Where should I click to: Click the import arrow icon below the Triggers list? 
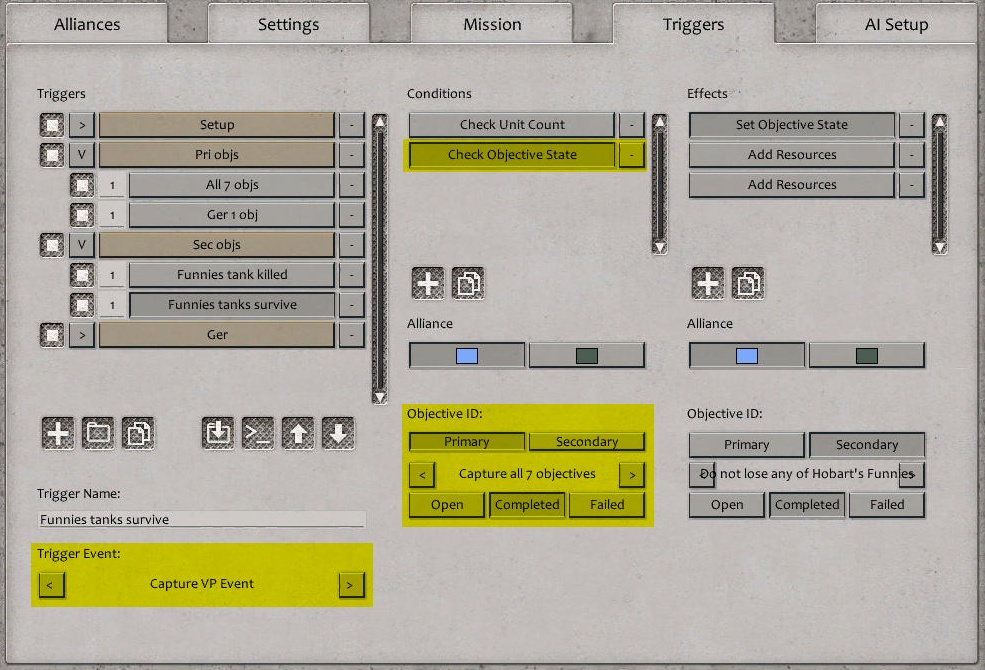[x=217, y=434]
